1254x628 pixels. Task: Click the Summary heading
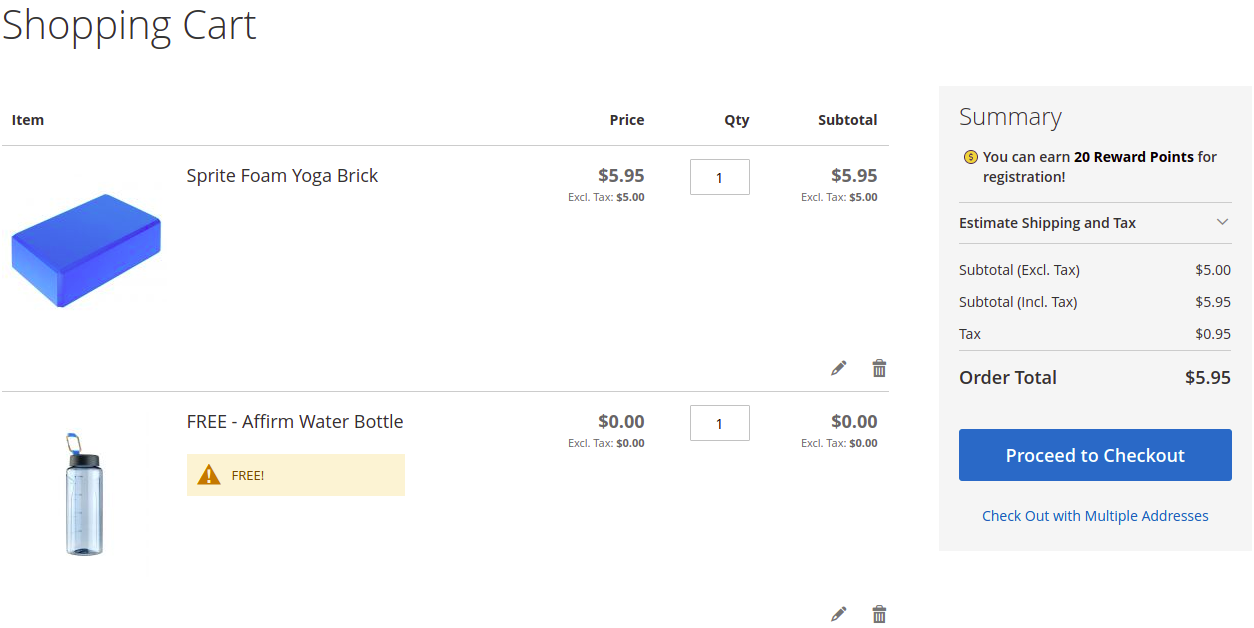(x=1010, y=117)
